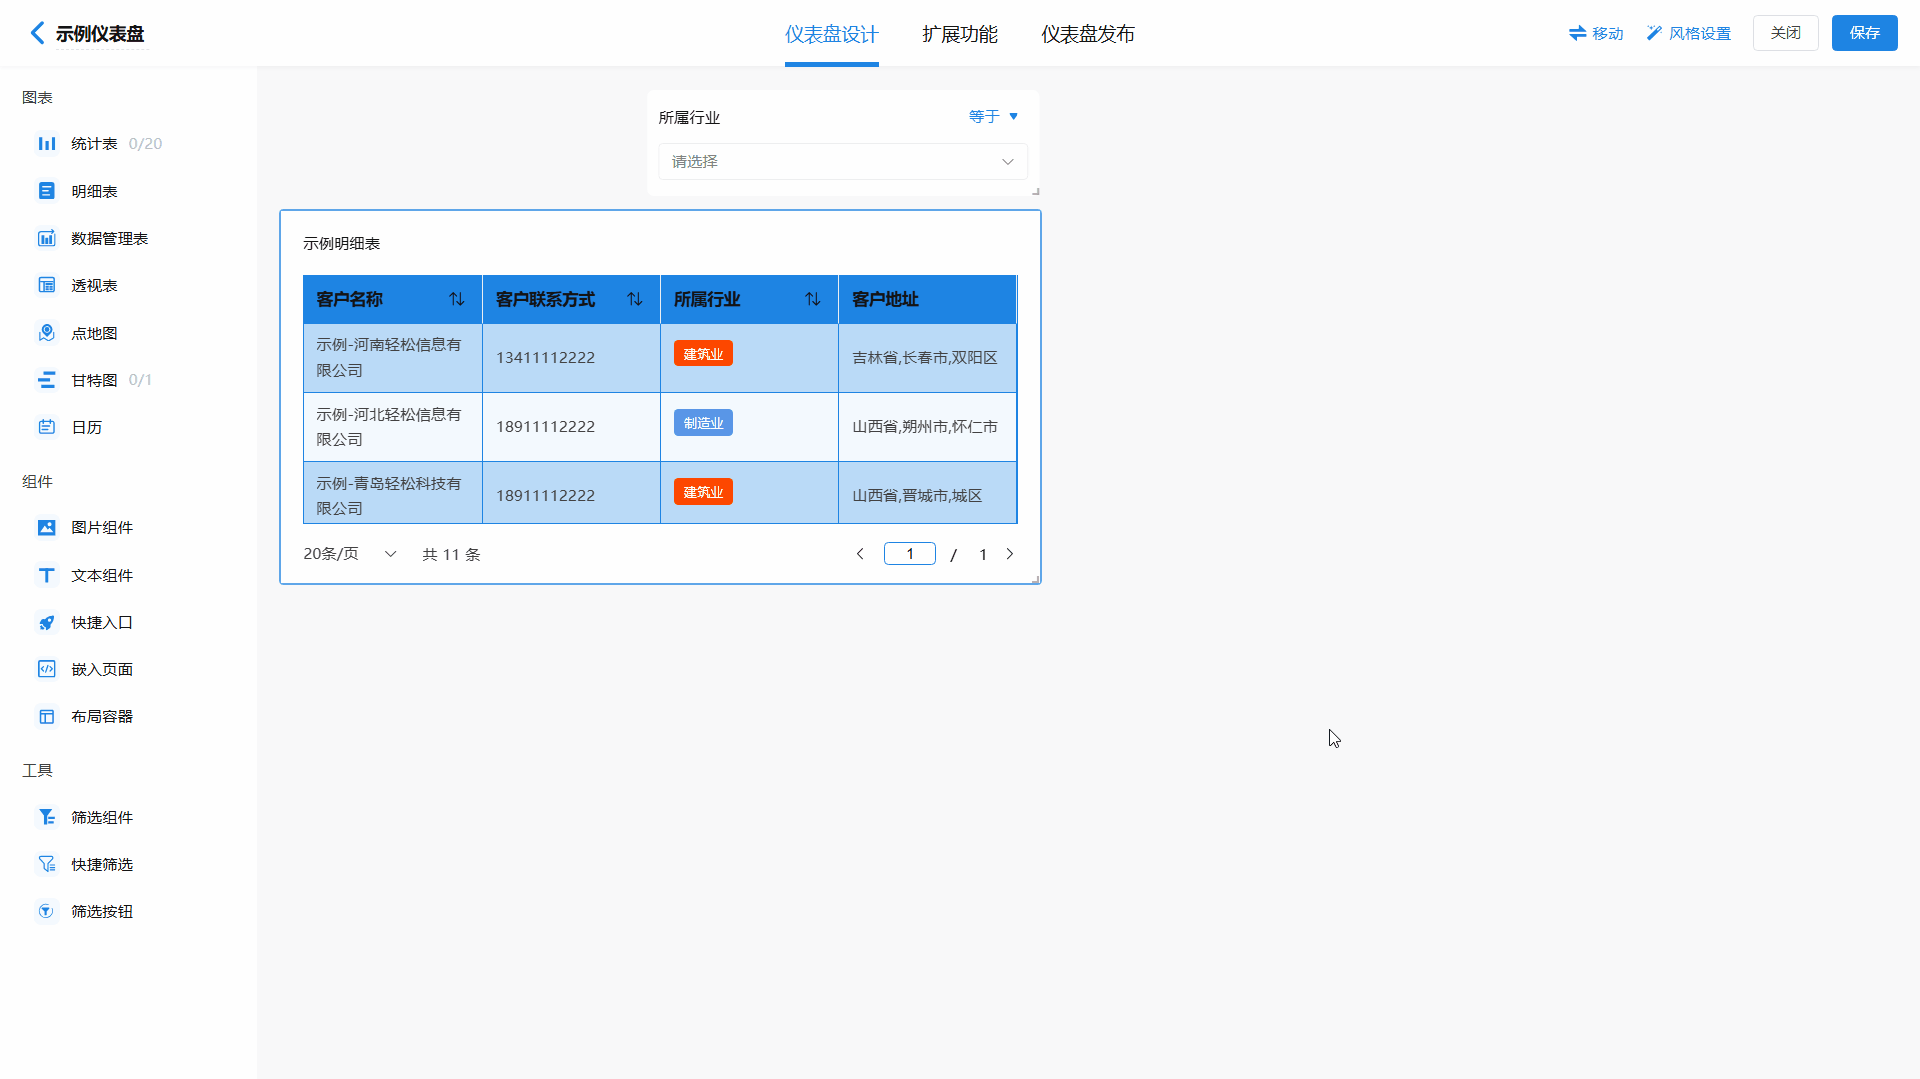
Task: Click the 甘特图 label in sidebar
Action: [x=94, y=380]
